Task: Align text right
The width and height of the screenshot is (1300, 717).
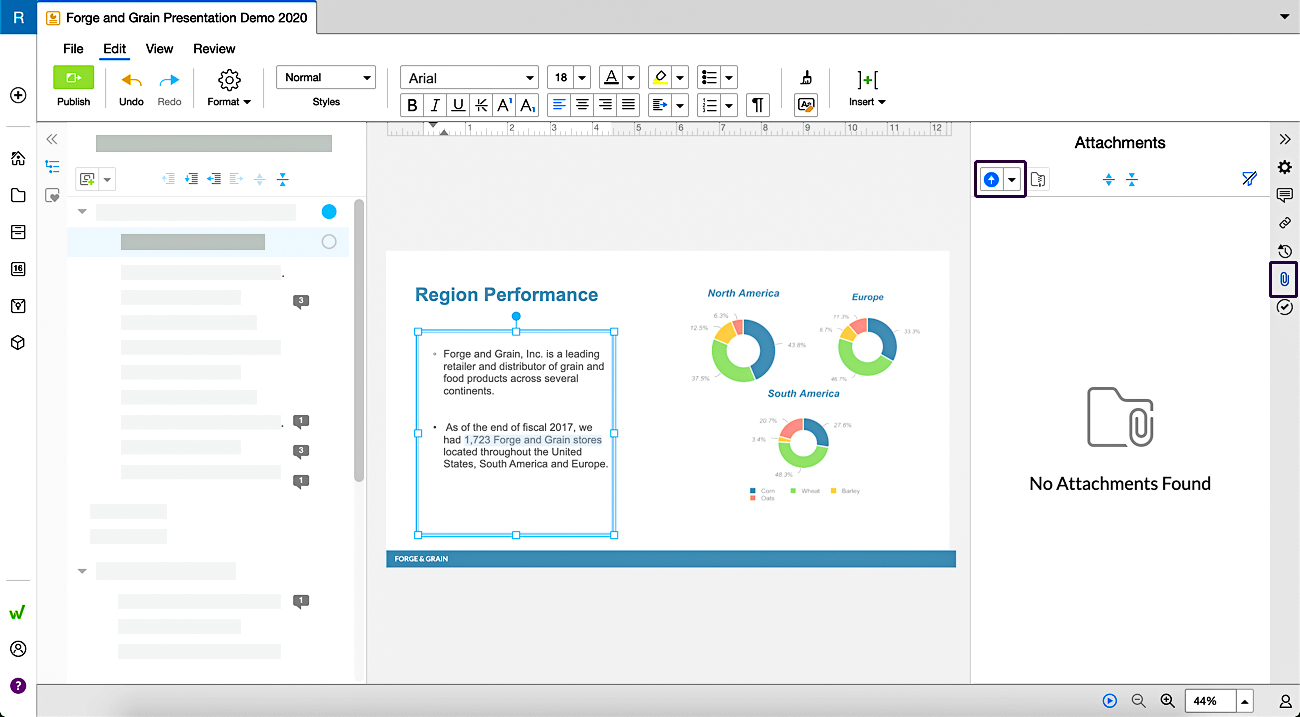Action: [x=605, y=105]
